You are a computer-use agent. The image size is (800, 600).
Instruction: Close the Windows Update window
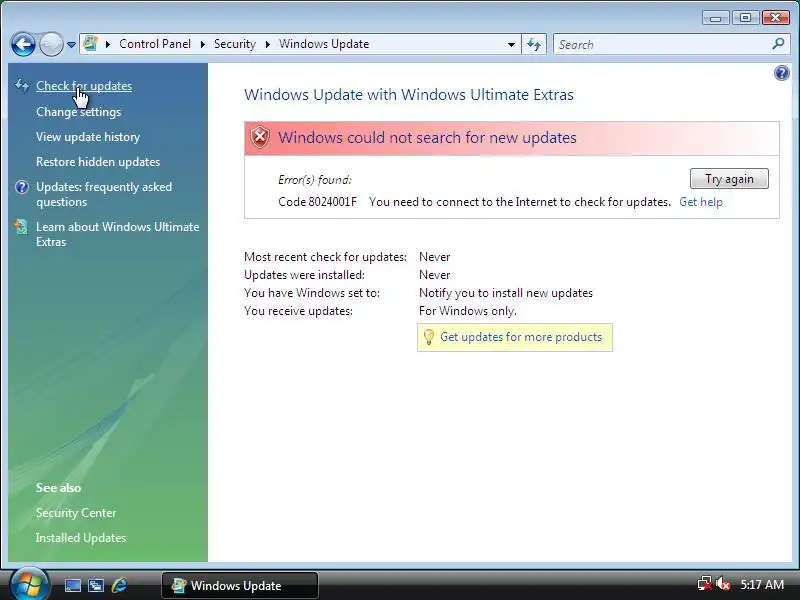tap(776, 18)
